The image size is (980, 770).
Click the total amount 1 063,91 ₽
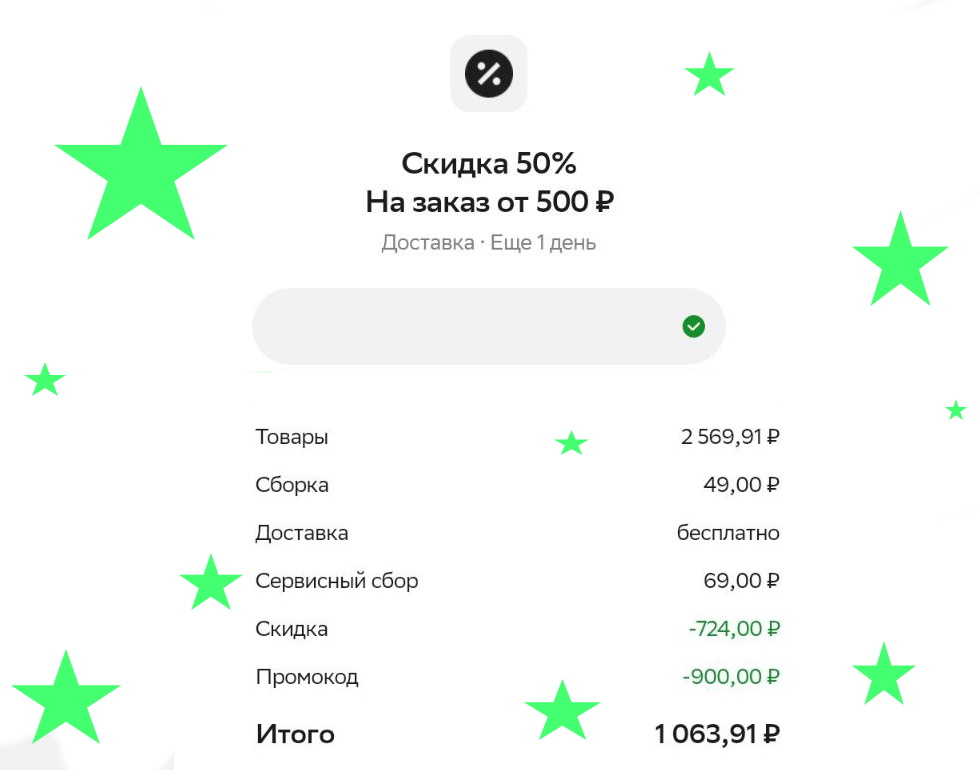(717, 735)
